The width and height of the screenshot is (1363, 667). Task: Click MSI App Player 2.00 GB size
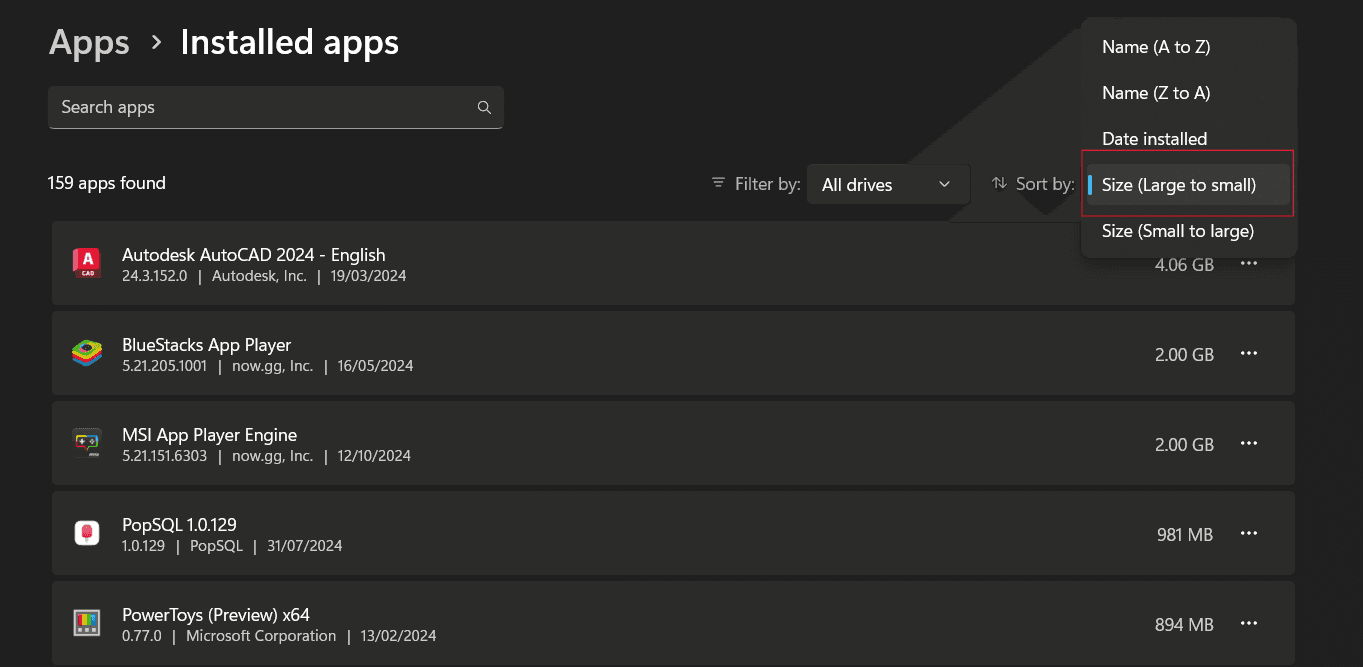[1184, 445]
